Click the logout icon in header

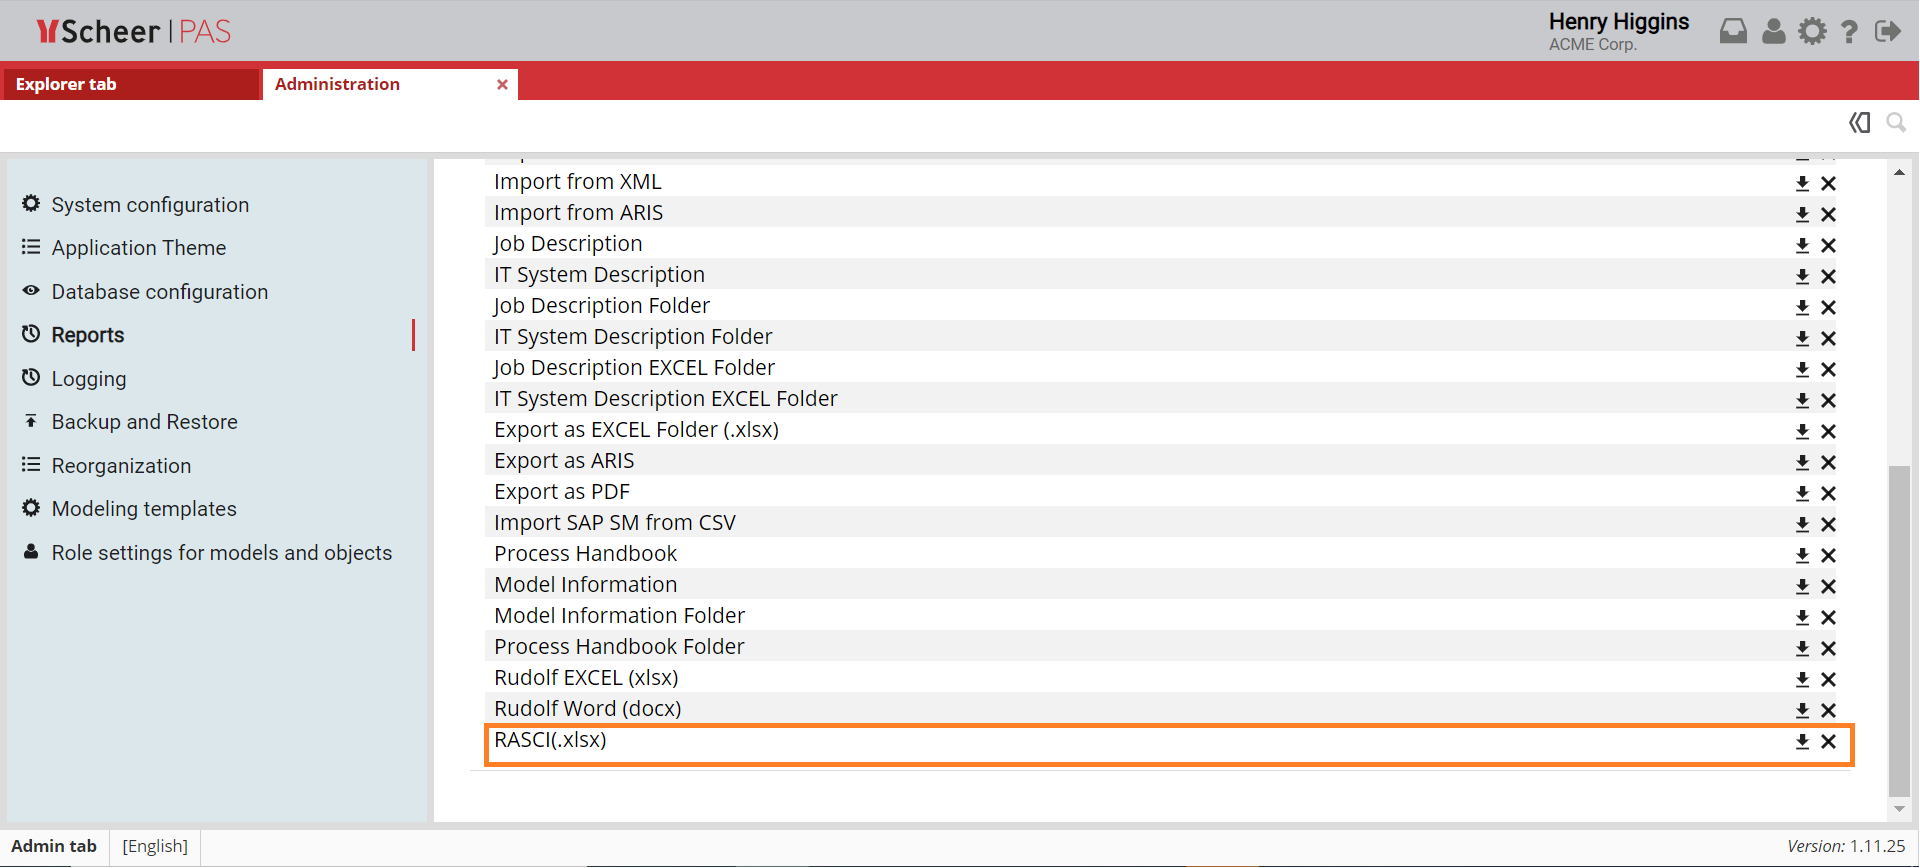pyautogui.click(x=1887, y=32)
